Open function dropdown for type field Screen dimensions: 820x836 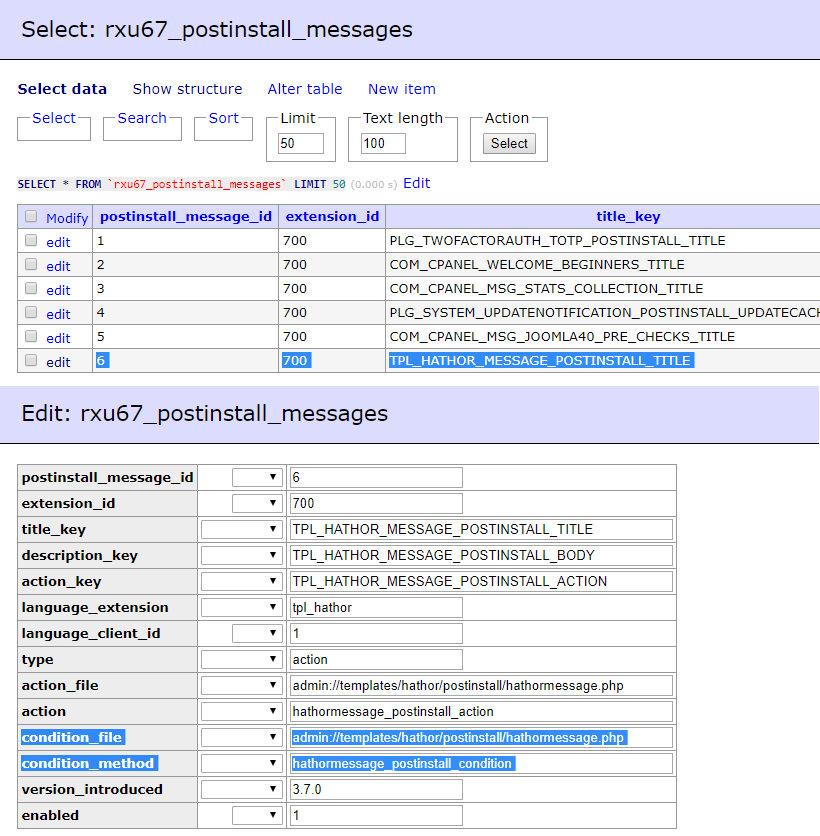(x=242, y=660)
